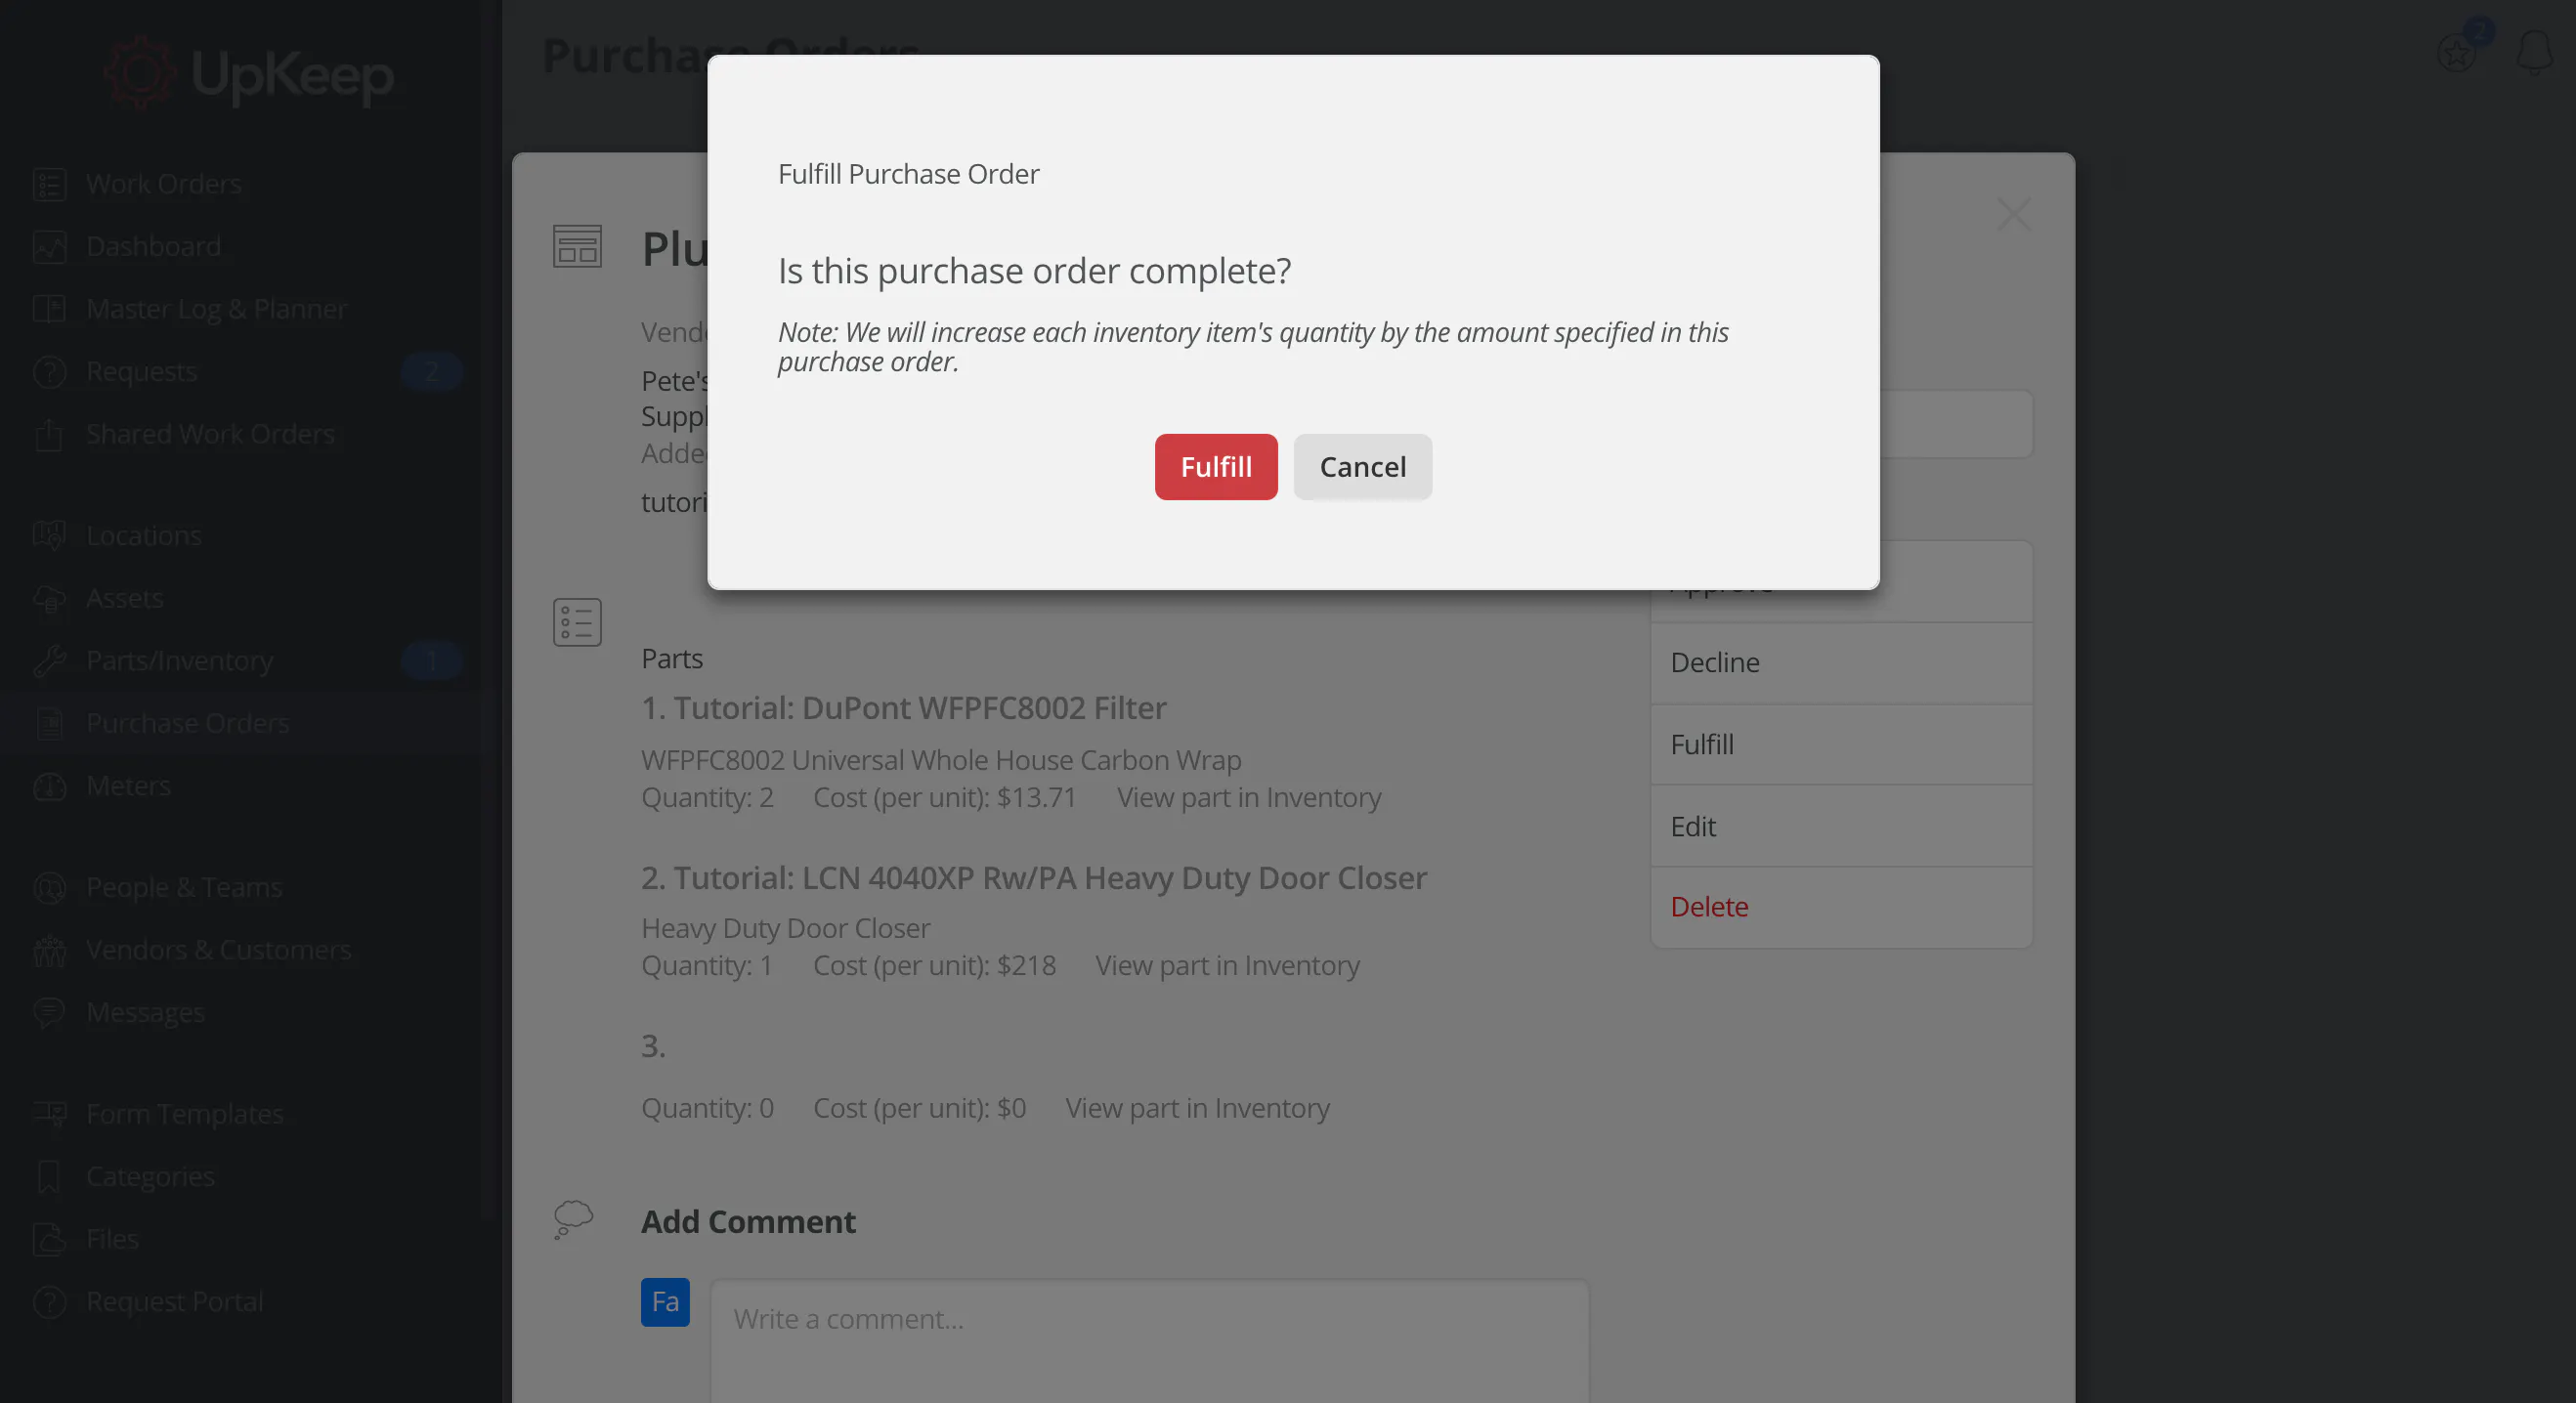Select Delete in the actions list
Image resolution: width=2576 pixels, height=1403 pixels.
pos(1708,906)
